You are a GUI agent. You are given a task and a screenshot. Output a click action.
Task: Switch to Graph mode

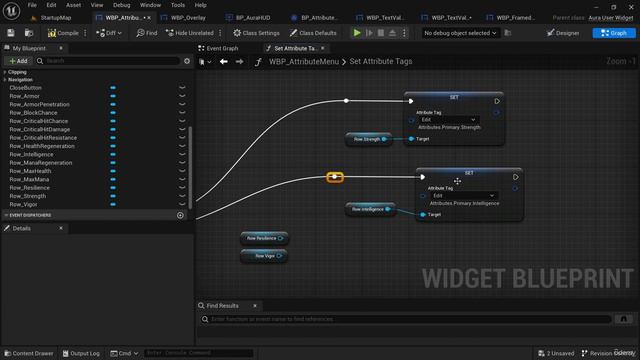pyautogui.click(x=614, y=33)
